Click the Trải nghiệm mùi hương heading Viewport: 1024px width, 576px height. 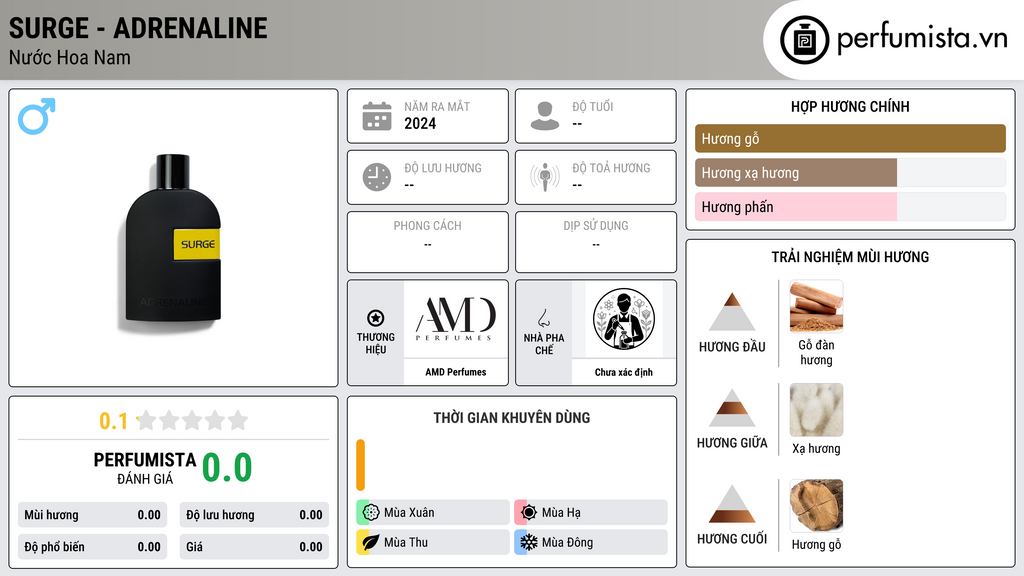(x=850, y=257)
